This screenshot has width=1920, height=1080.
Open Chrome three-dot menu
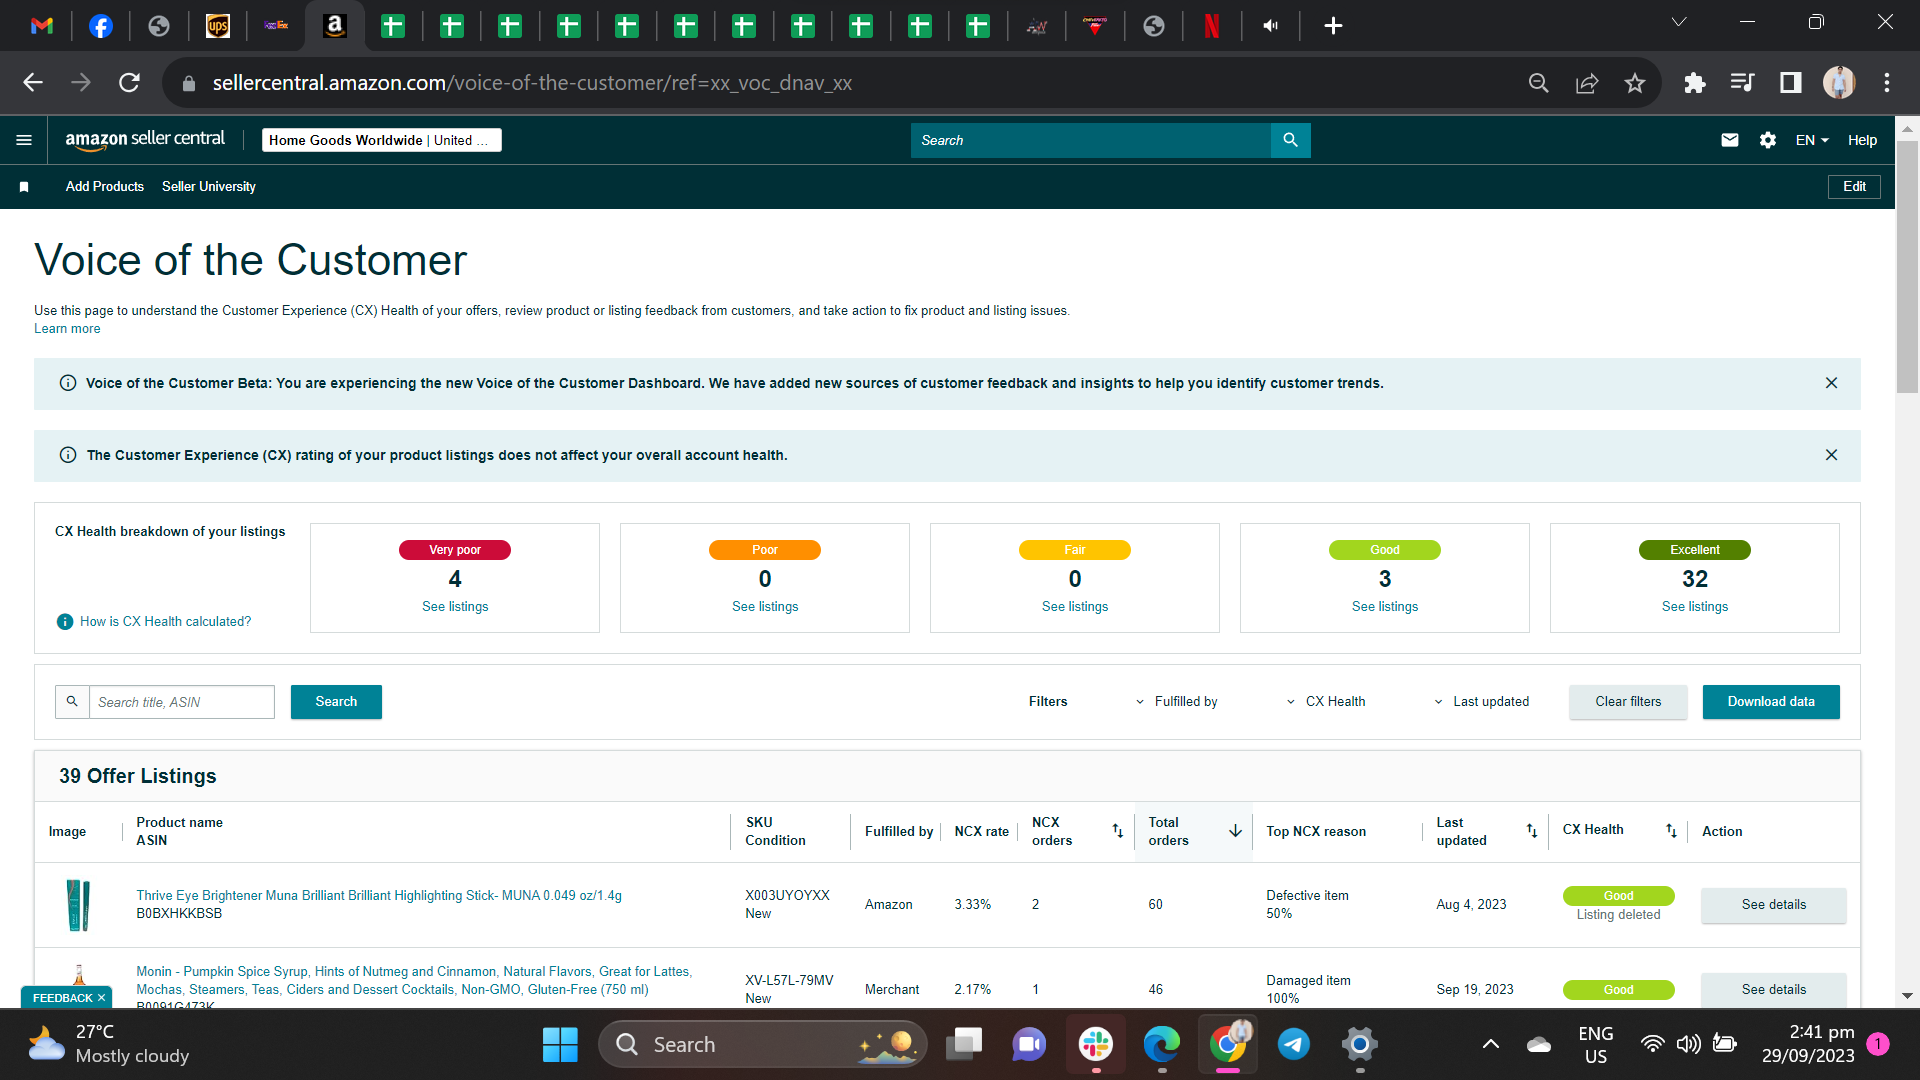1887,83
